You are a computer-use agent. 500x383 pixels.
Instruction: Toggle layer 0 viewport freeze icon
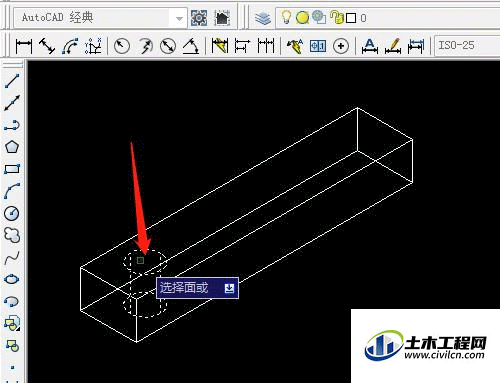click(x=319, y=17)
